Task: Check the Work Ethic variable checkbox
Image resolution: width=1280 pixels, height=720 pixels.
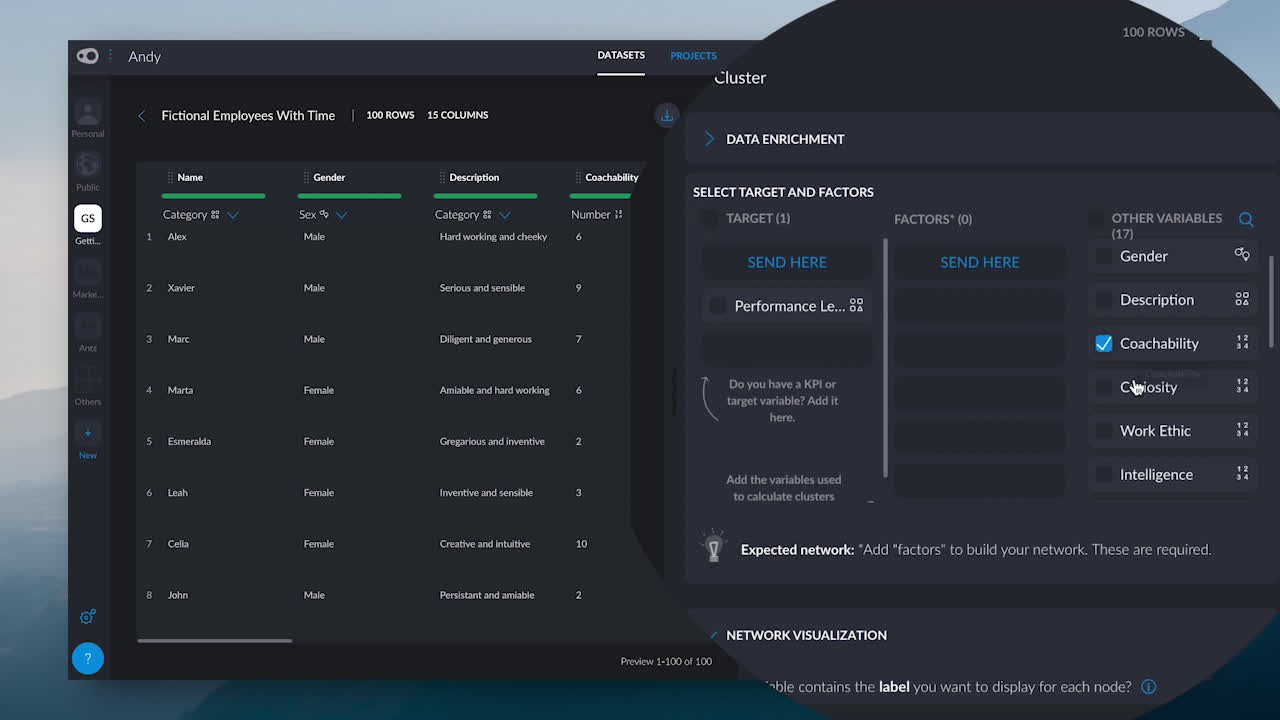Action: click(x=1104, y=431)
